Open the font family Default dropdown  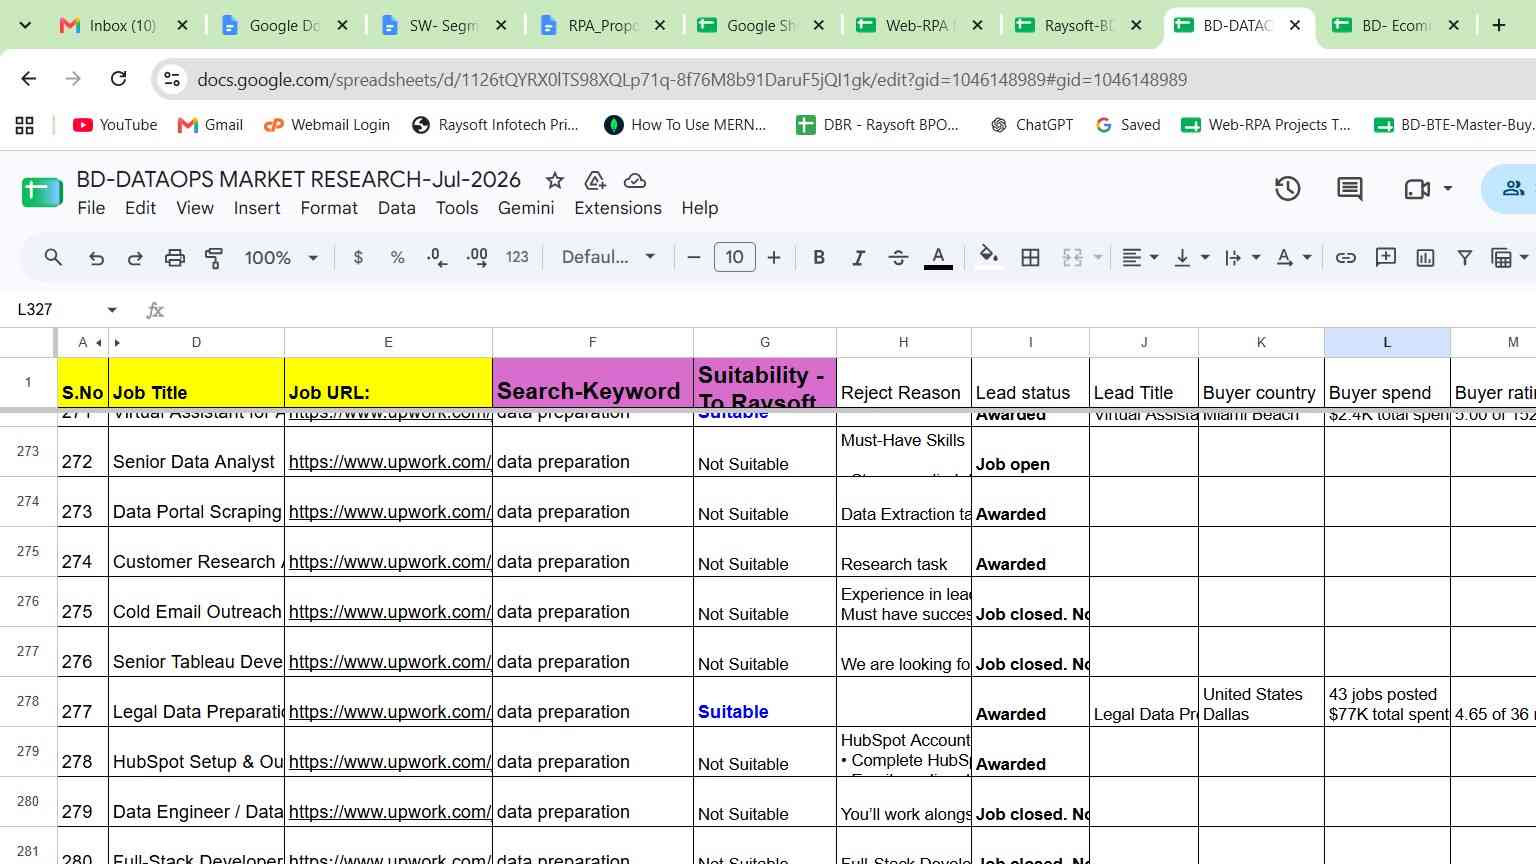pos(608,258)
